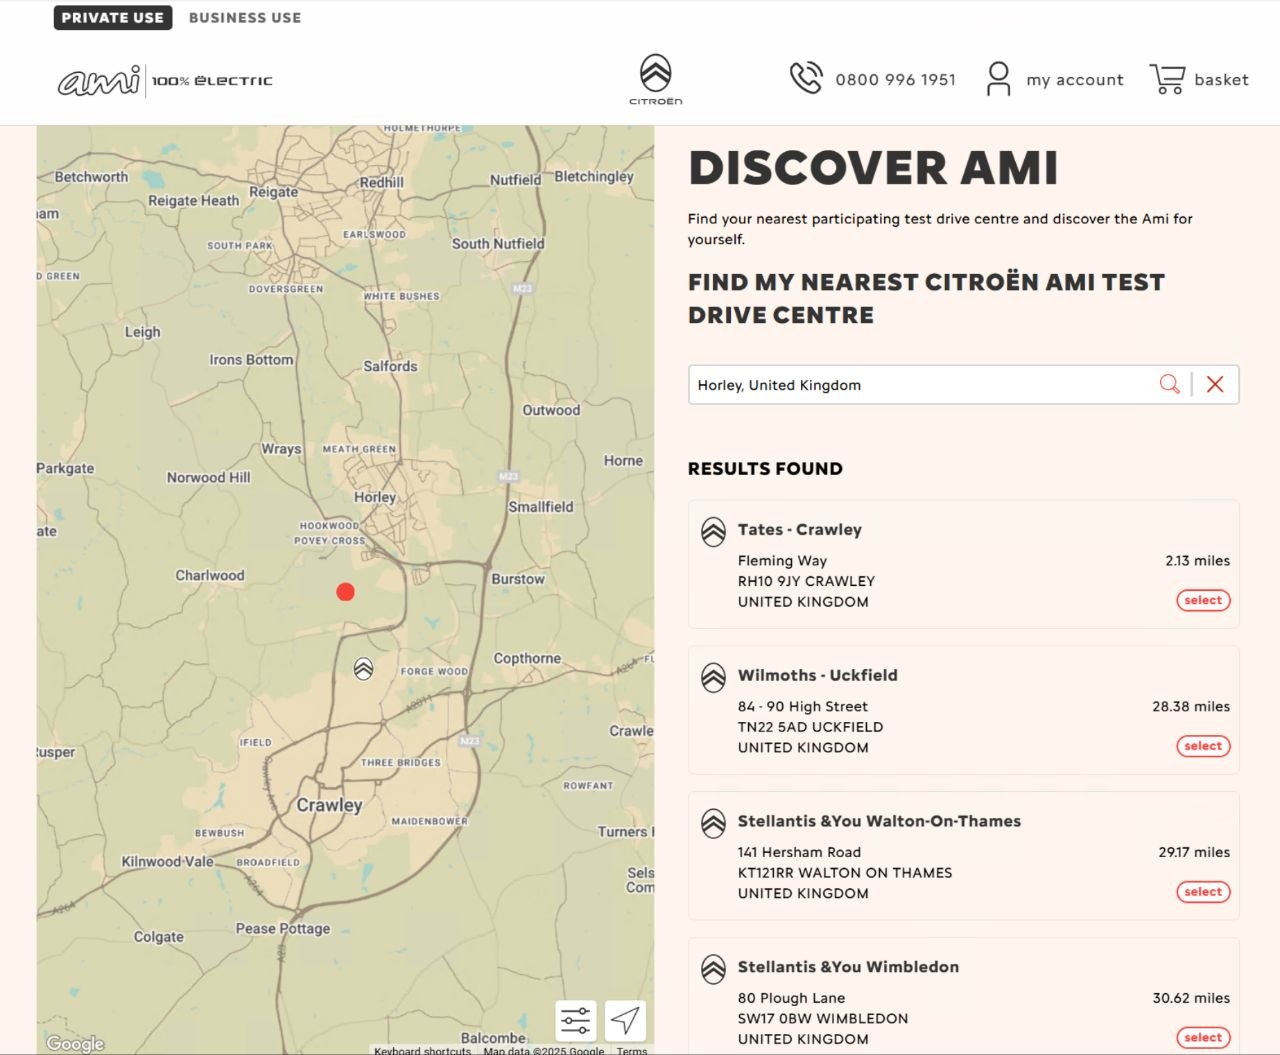The image size is (1280, 1055).
Task: Click TN22 5AD UCKFIELD address text
Action: click(810, 727)
